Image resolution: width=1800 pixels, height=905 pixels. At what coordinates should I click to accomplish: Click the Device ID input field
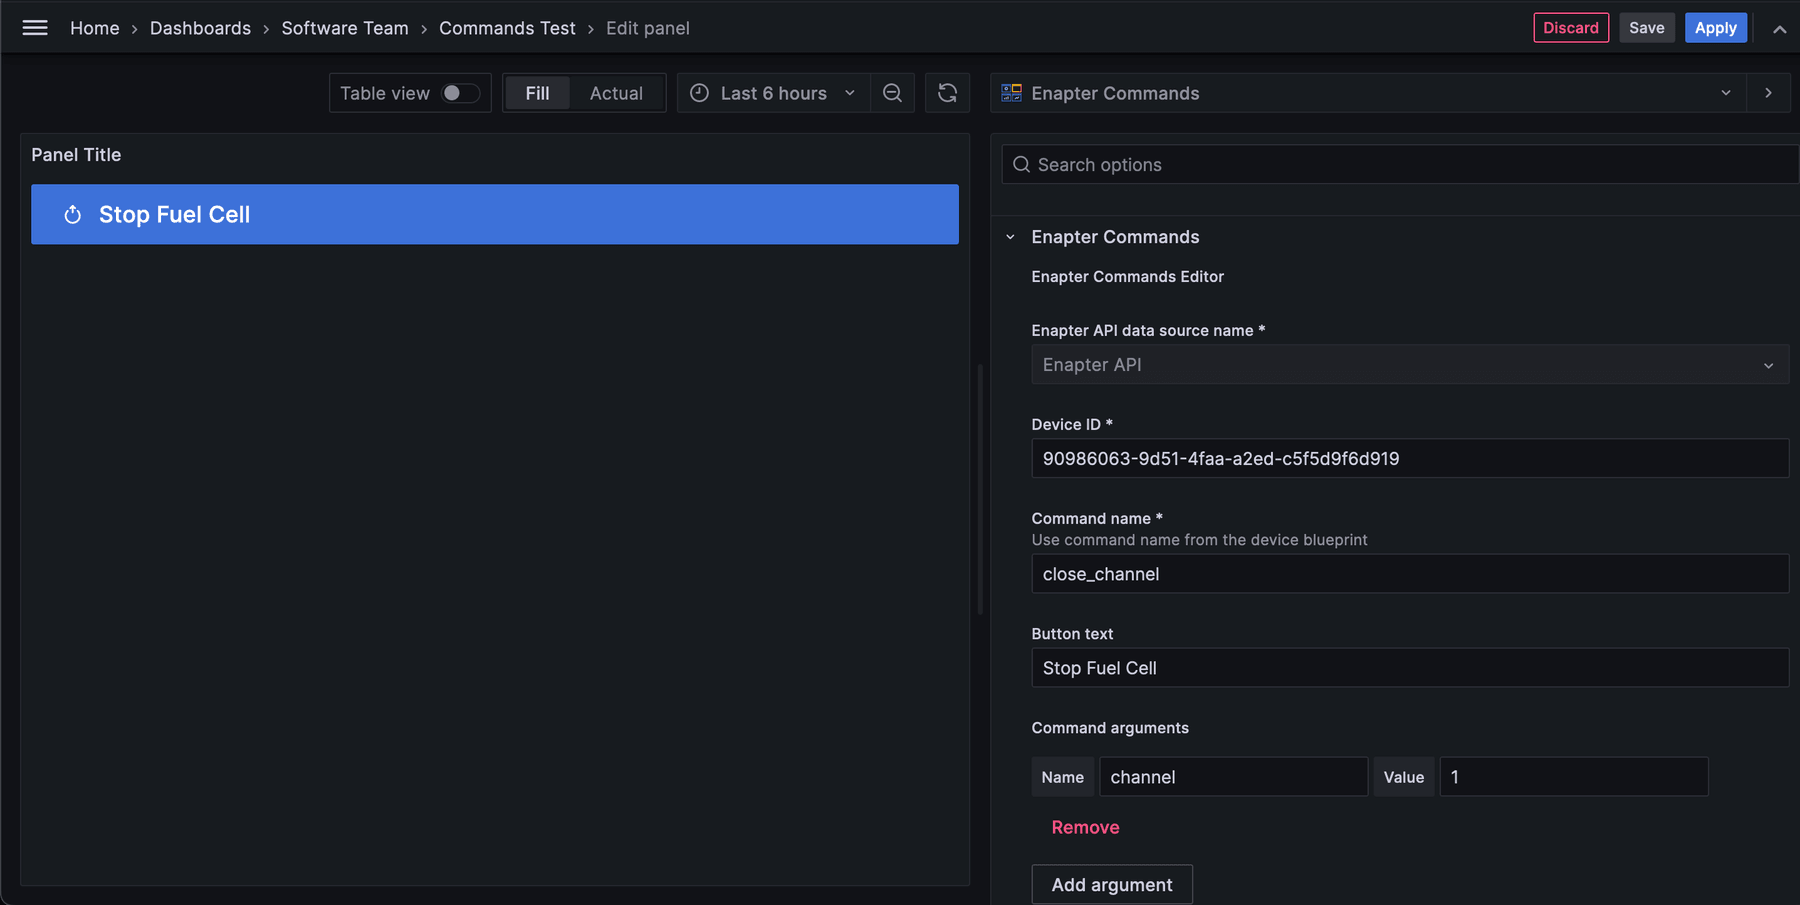point(1409,458)
